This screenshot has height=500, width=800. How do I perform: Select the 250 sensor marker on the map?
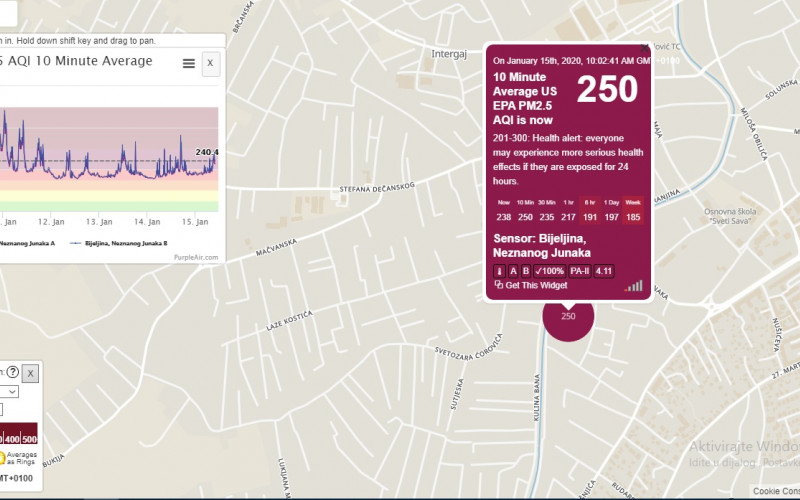568,316
